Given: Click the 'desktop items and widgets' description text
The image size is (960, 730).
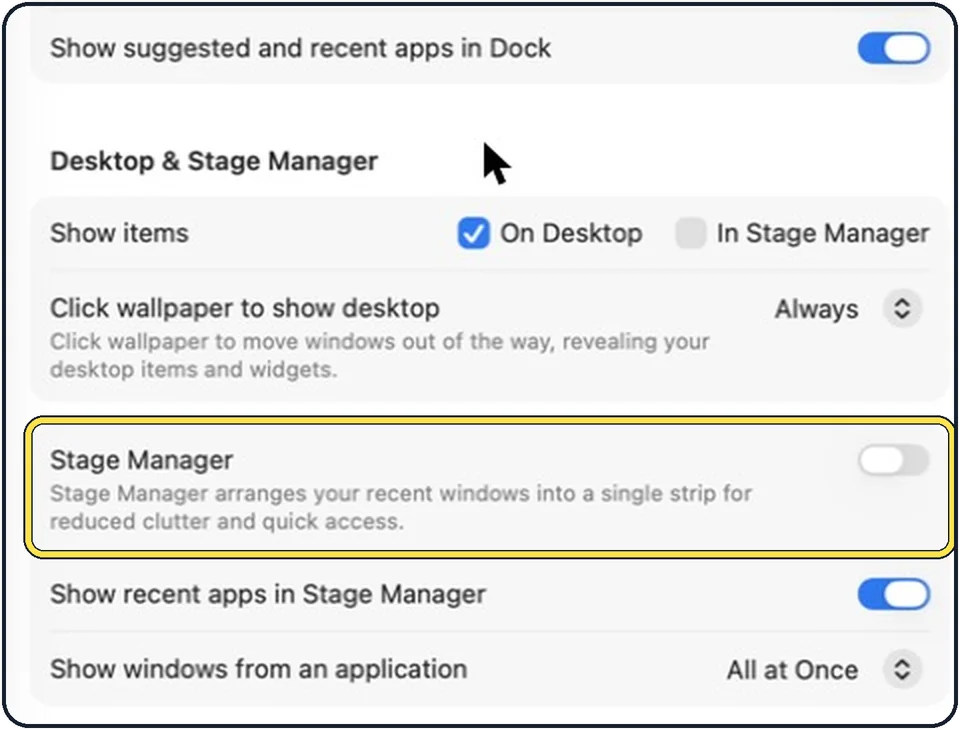Looking at the screenshot, I should tap(193, 370).
